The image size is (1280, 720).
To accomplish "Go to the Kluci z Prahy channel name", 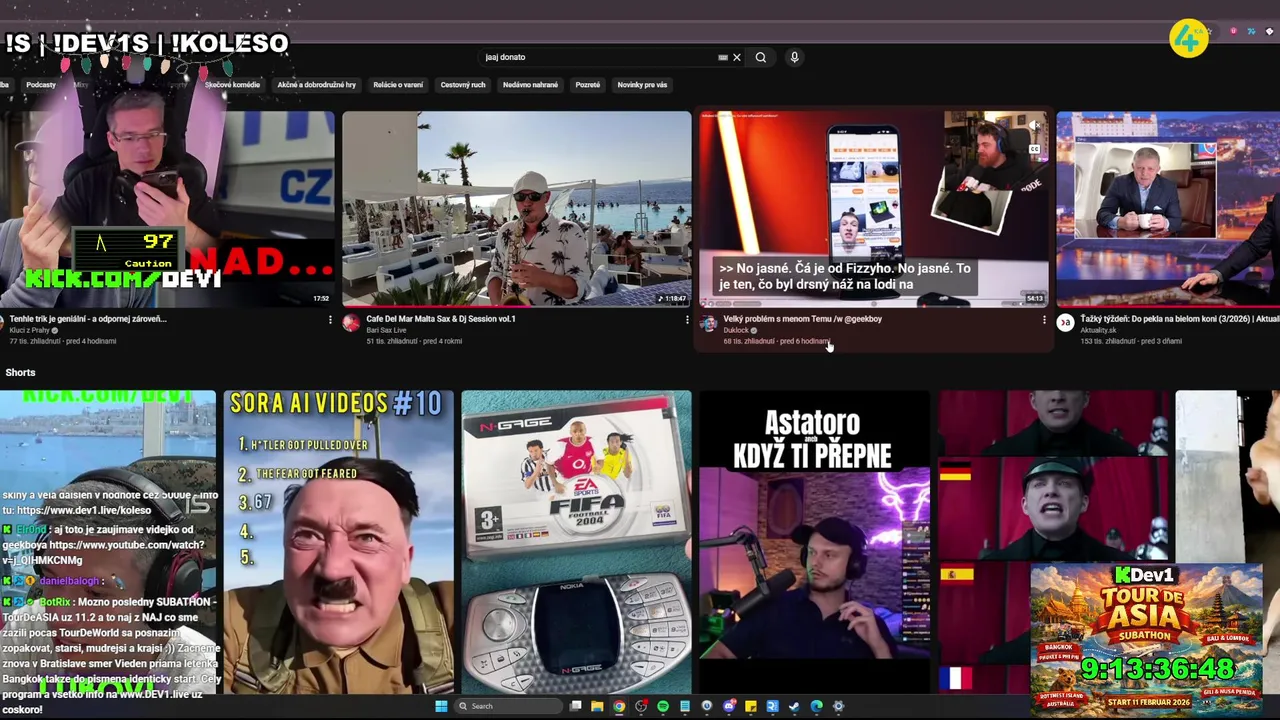I will pyautogui.click(x=29, y=330).
